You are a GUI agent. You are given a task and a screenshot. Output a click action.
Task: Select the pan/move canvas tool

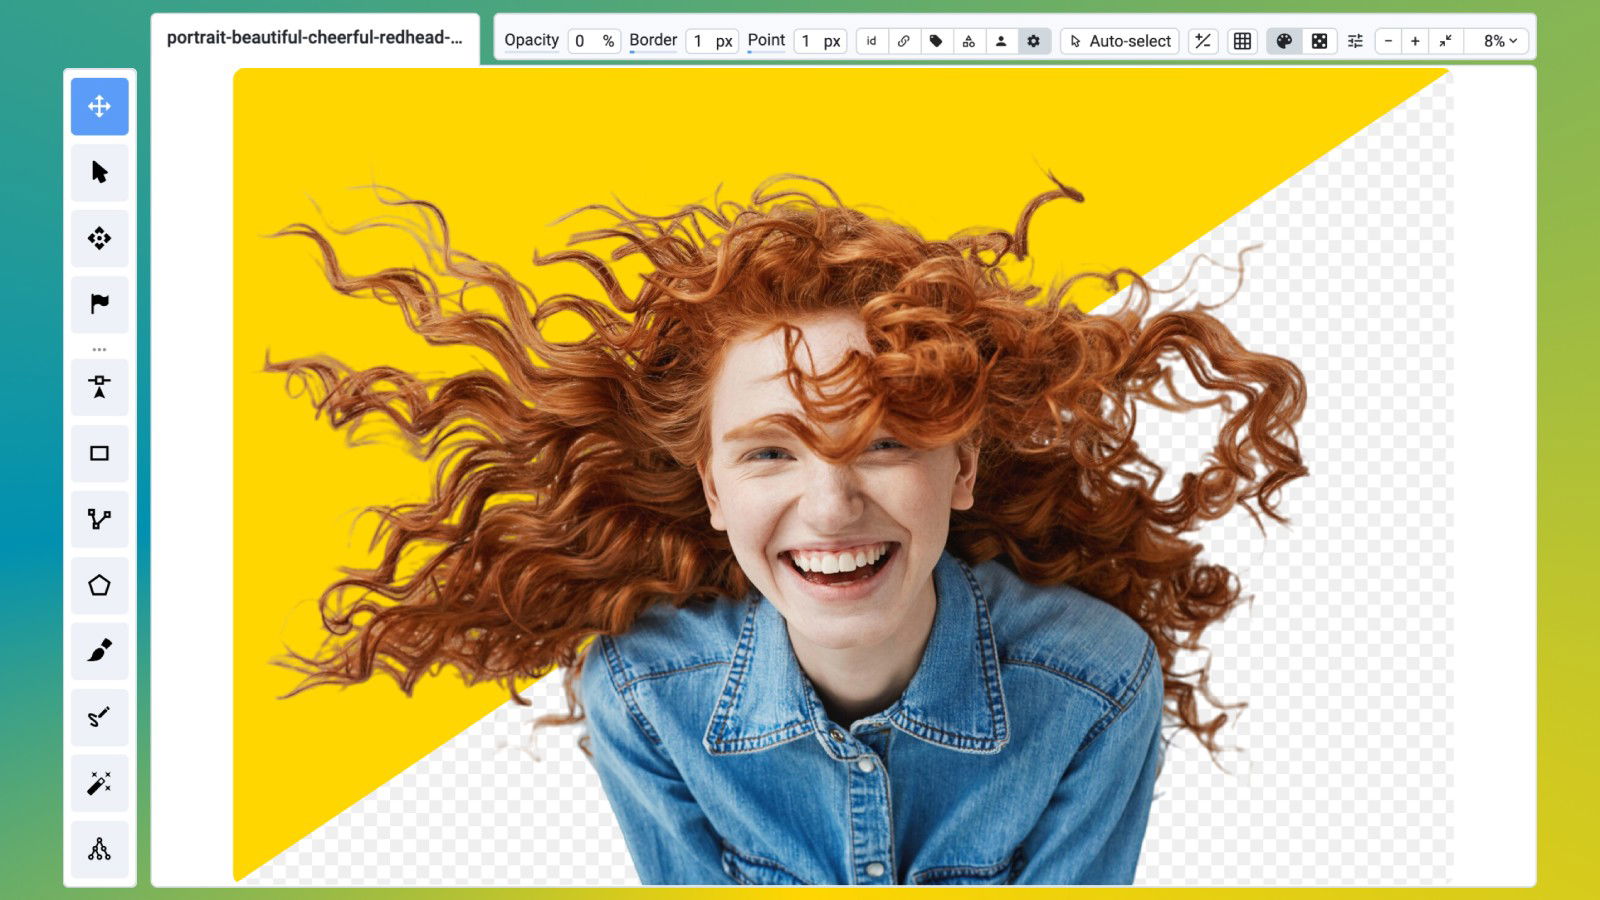click(99, 106)
